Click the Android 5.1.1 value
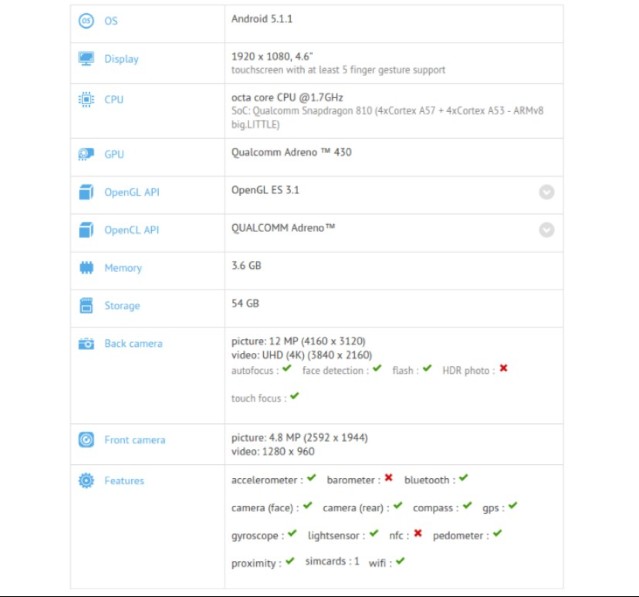639x597 pixels. (261, 17)
